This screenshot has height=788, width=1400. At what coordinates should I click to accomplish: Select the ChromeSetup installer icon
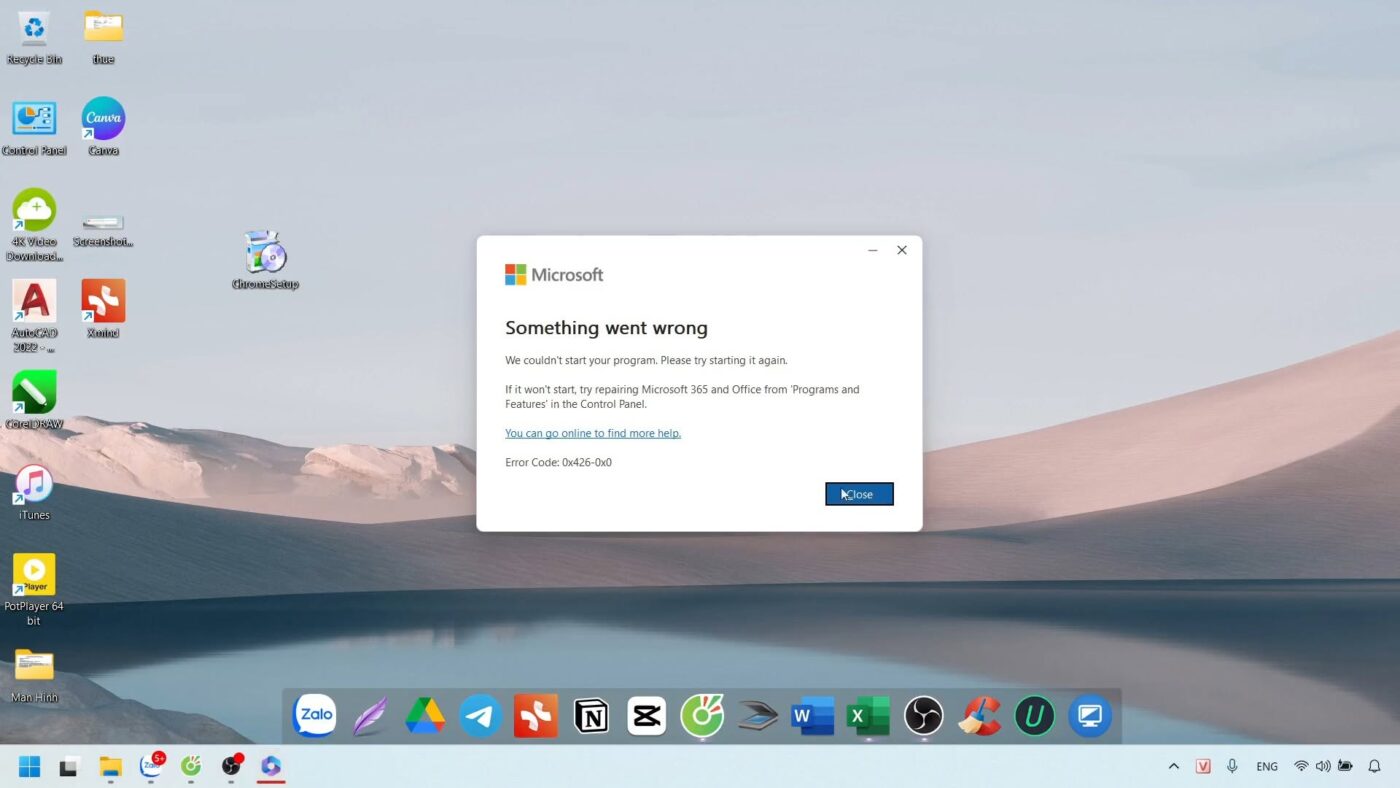[x=265, y=260]
